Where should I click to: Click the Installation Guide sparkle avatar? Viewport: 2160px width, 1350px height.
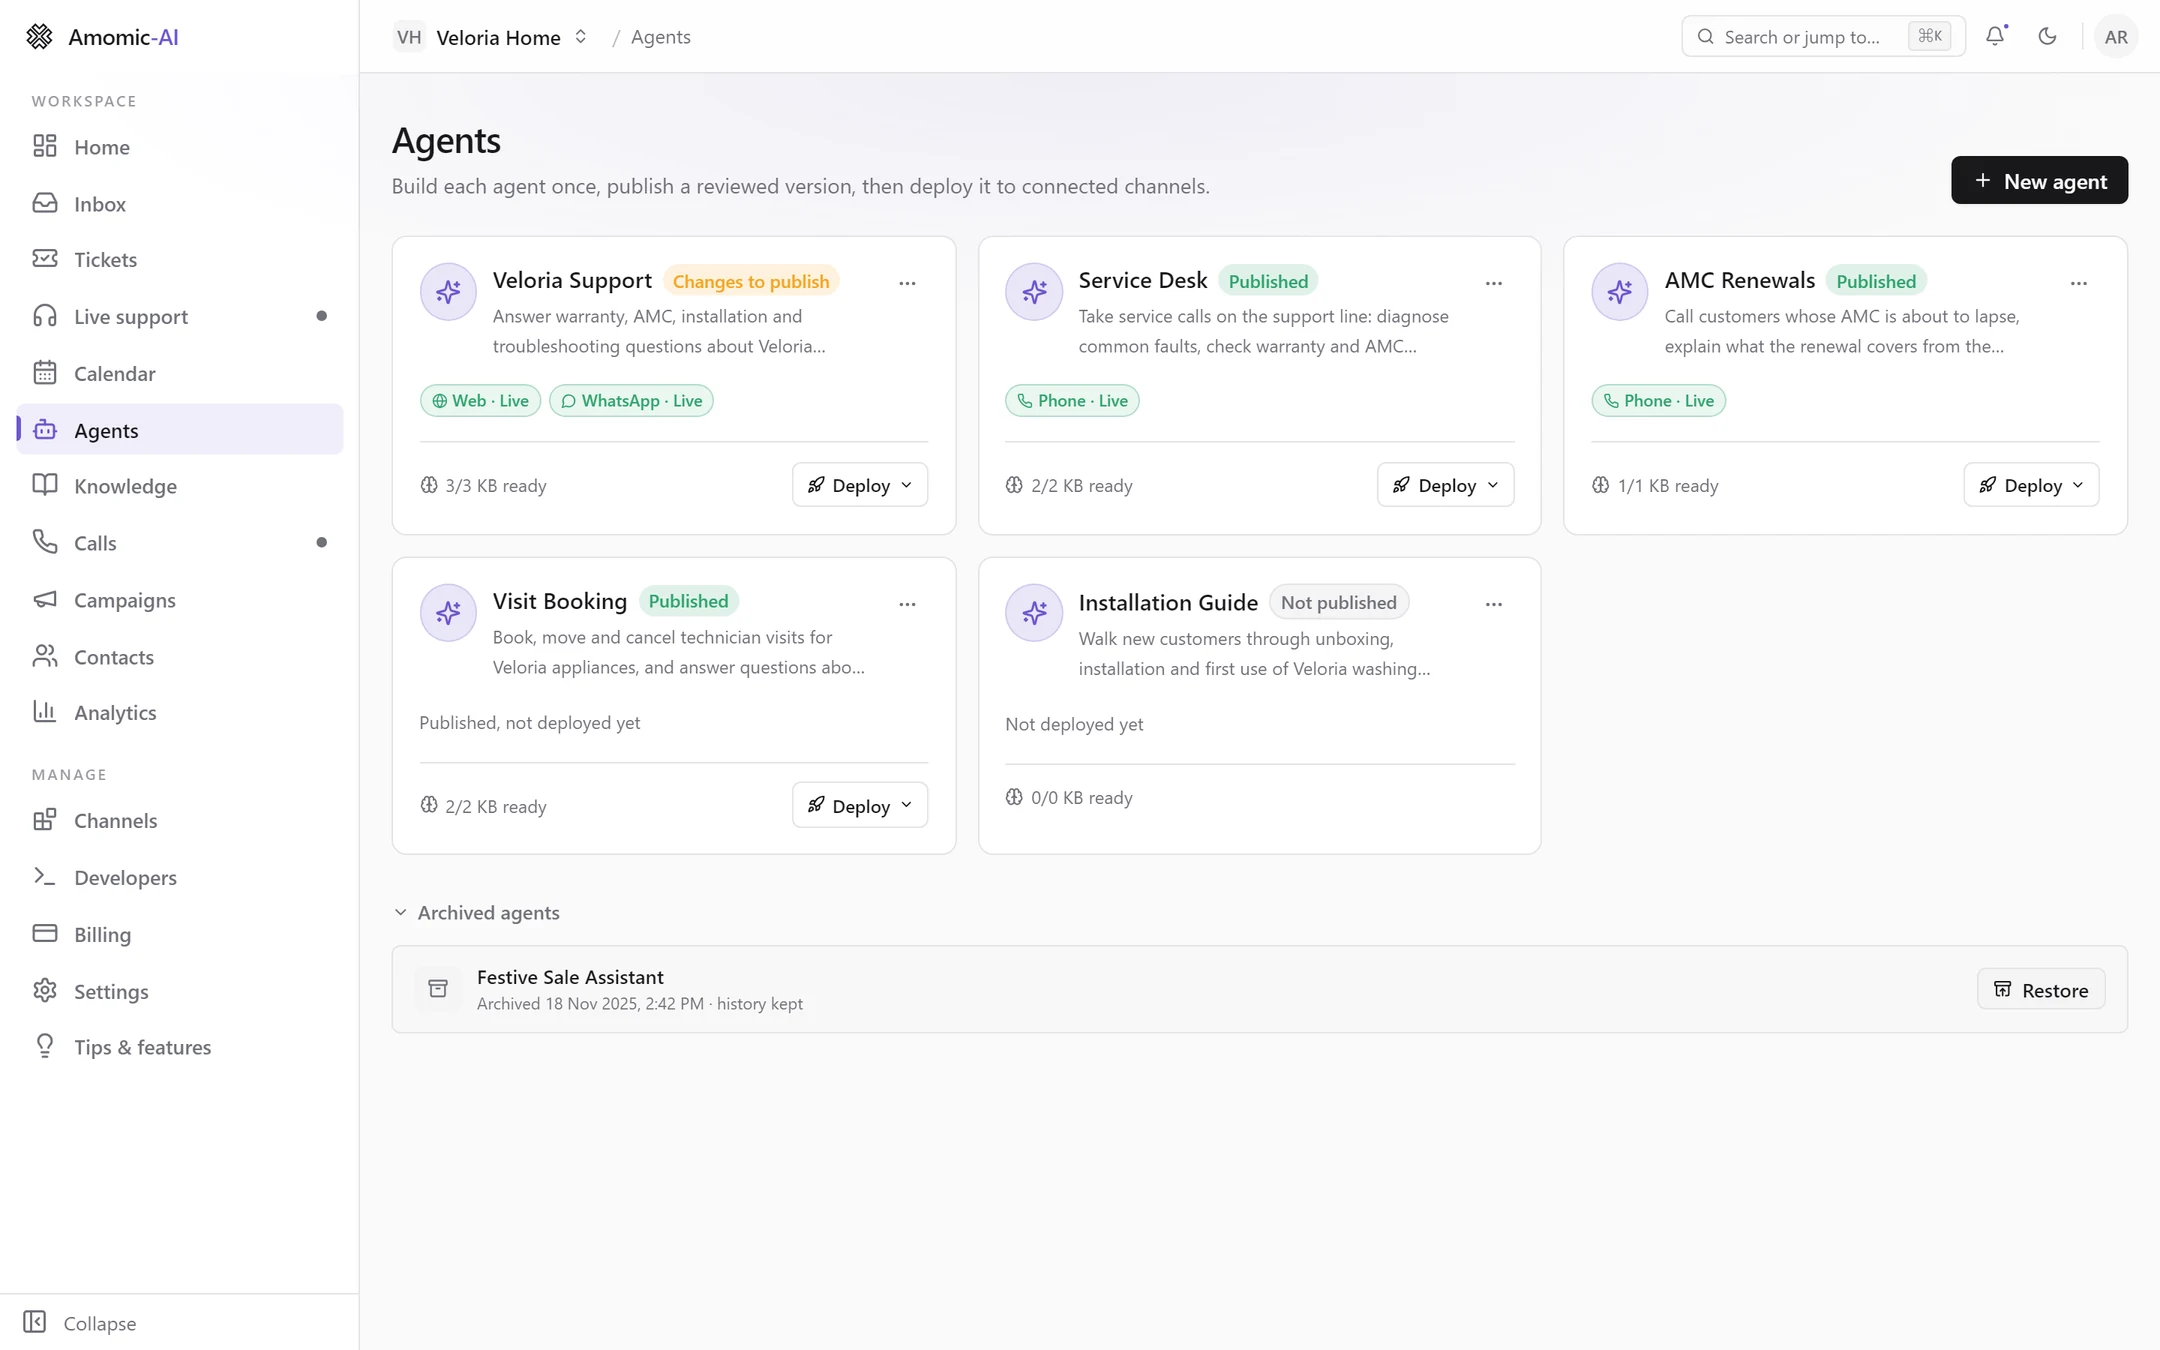[x=1034, y=613]
